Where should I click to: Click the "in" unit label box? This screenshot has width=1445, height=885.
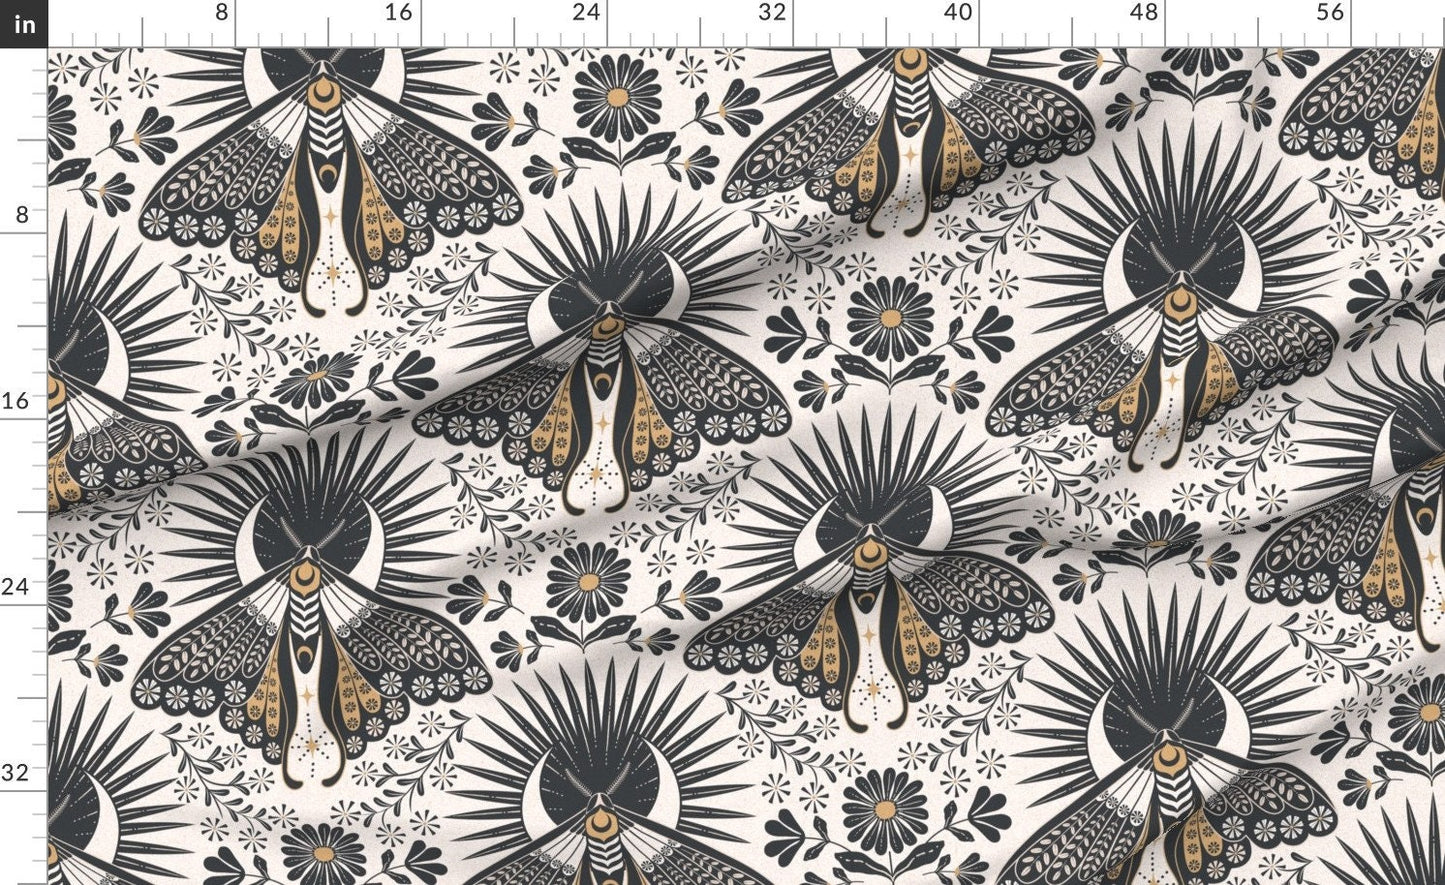pyautogui.click(x=24, y=24)
